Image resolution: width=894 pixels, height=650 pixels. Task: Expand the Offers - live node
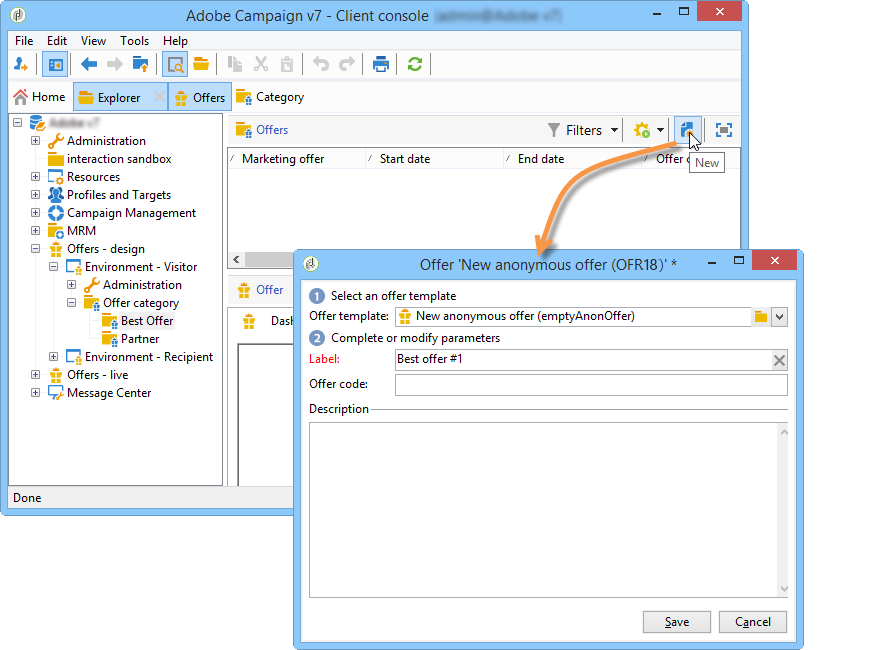(x=35, y=375)
